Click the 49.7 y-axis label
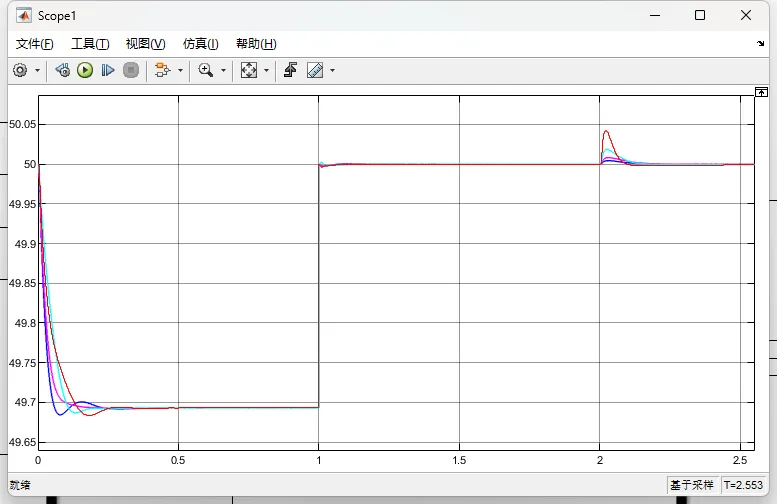 (x=25, y=402)
